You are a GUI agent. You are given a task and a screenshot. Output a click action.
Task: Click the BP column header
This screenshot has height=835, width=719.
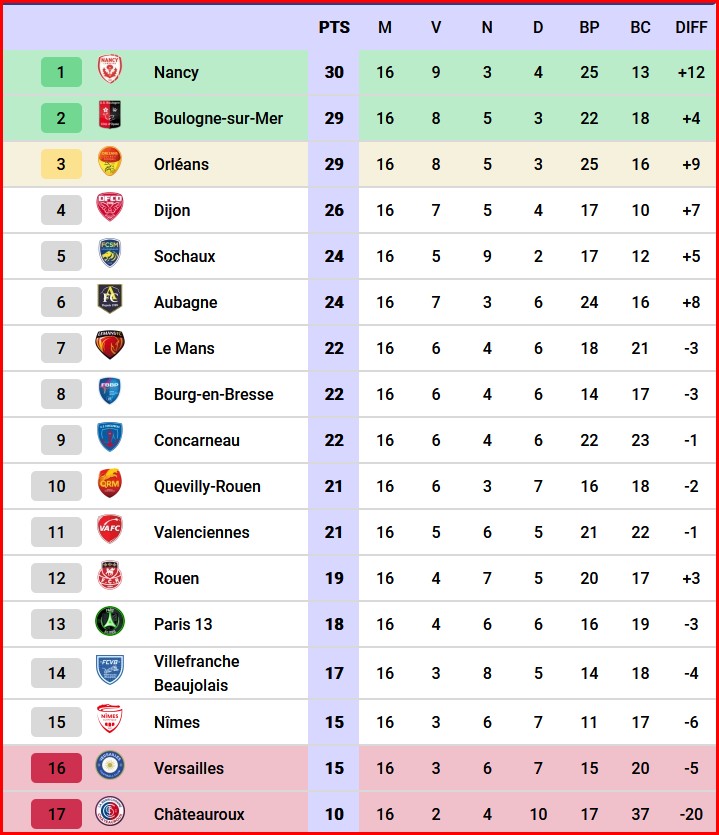pos(589,27)
